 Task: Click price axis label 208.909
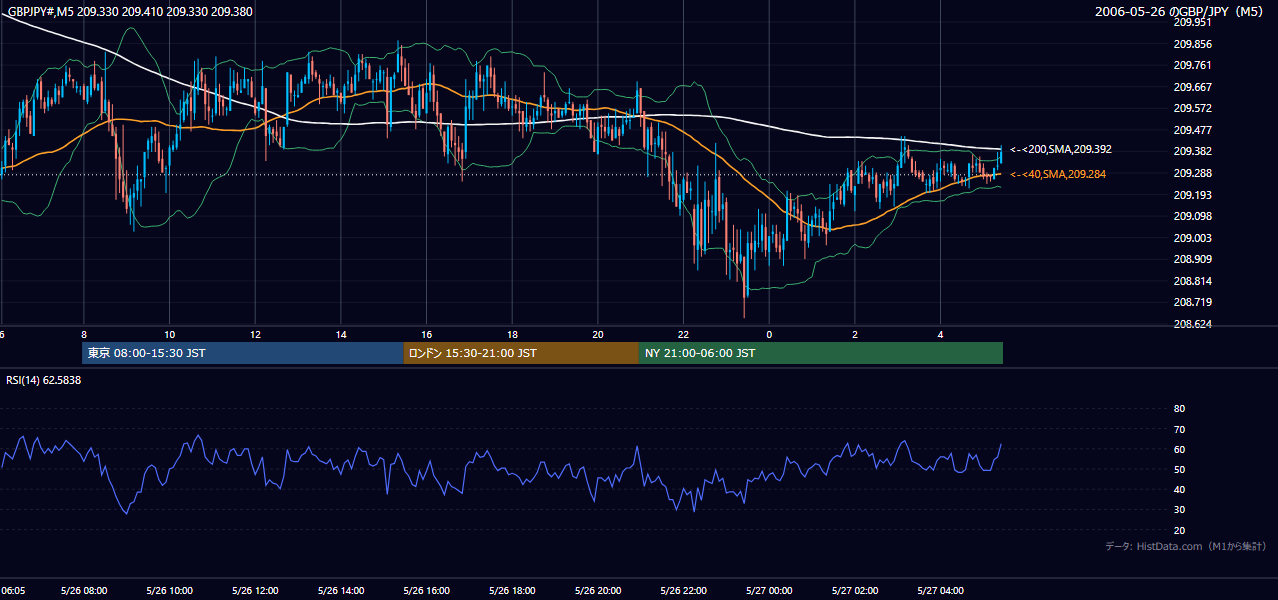[x=1193, y=259]
